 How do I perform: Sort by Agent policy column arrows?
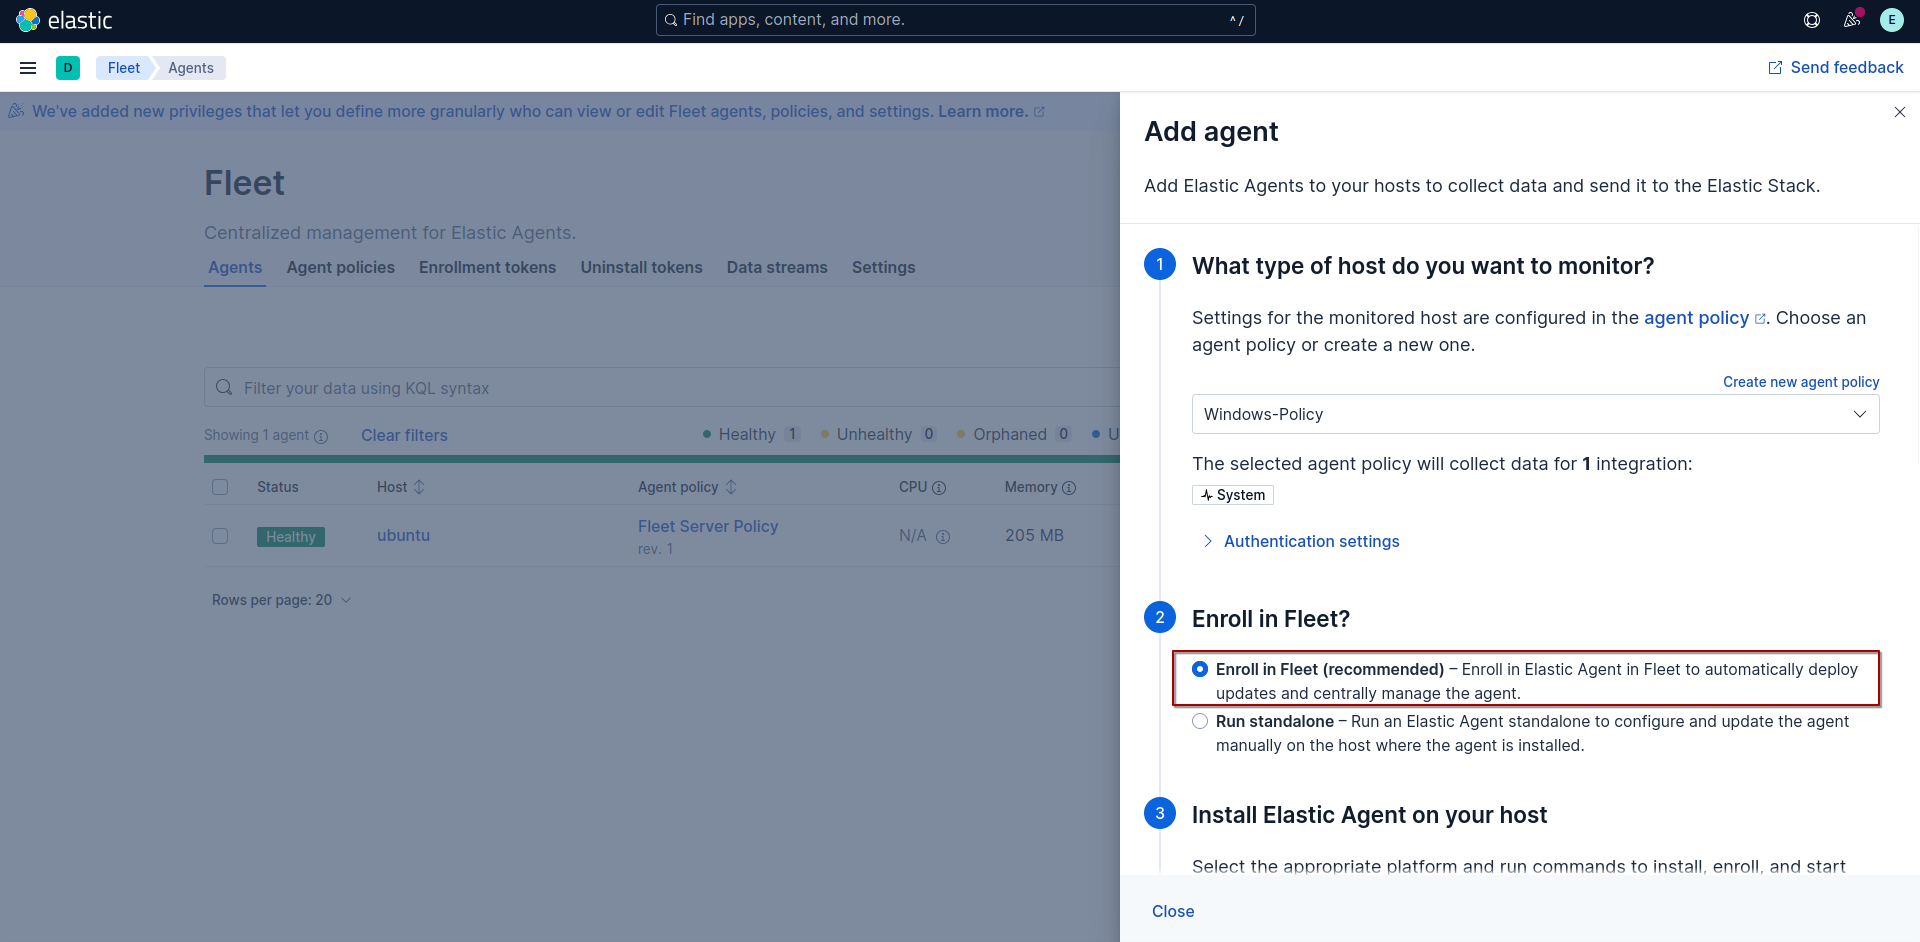[x=731, y=487]
